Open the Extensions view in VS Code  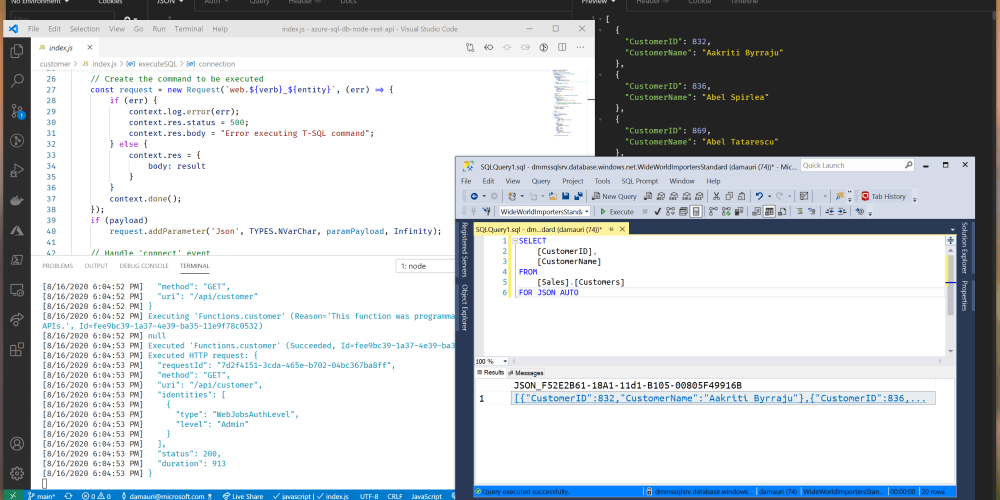(x=17, y=349)
